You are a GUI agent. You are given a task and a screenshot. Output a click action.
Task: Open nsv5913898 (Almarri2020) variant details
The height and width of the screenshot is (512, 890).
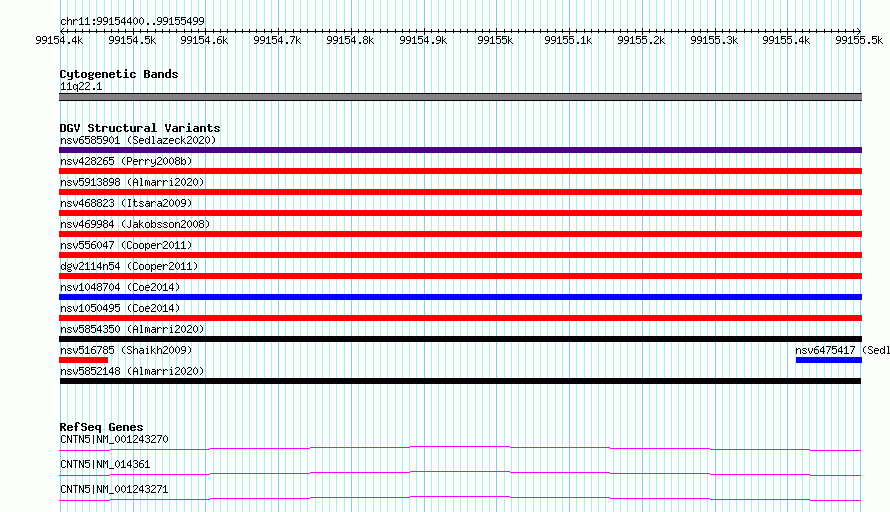pyautogui.click(x=132, y=182)
